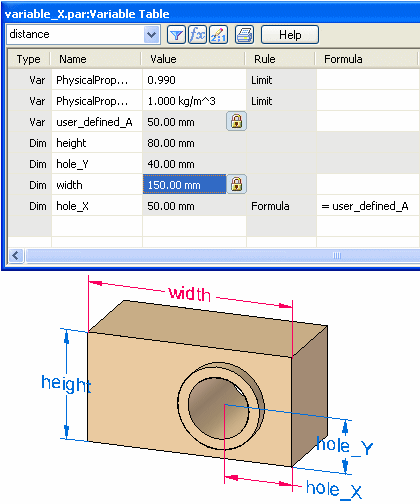Select the highlighted 150.00 mm width value
The image size is (420, 504).
[x=184, y=184]
